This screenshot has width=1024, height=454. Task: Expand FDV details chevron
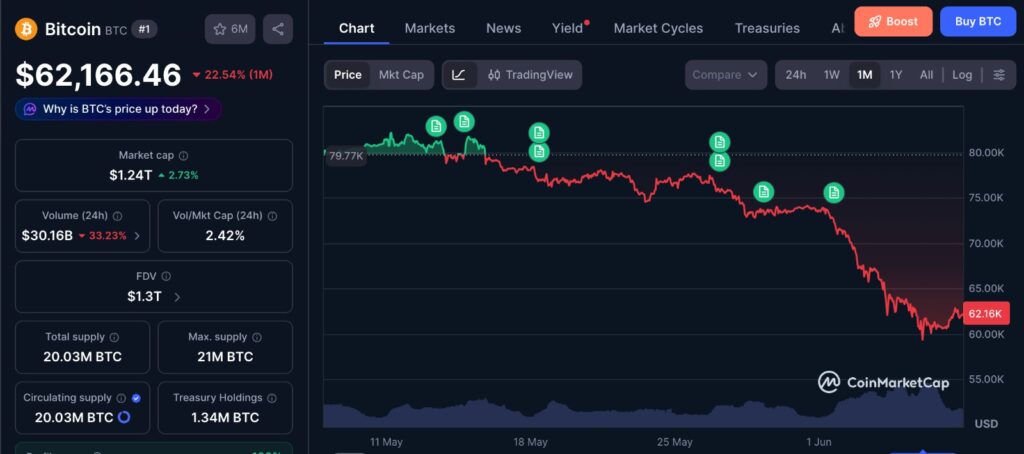[178, 297]
